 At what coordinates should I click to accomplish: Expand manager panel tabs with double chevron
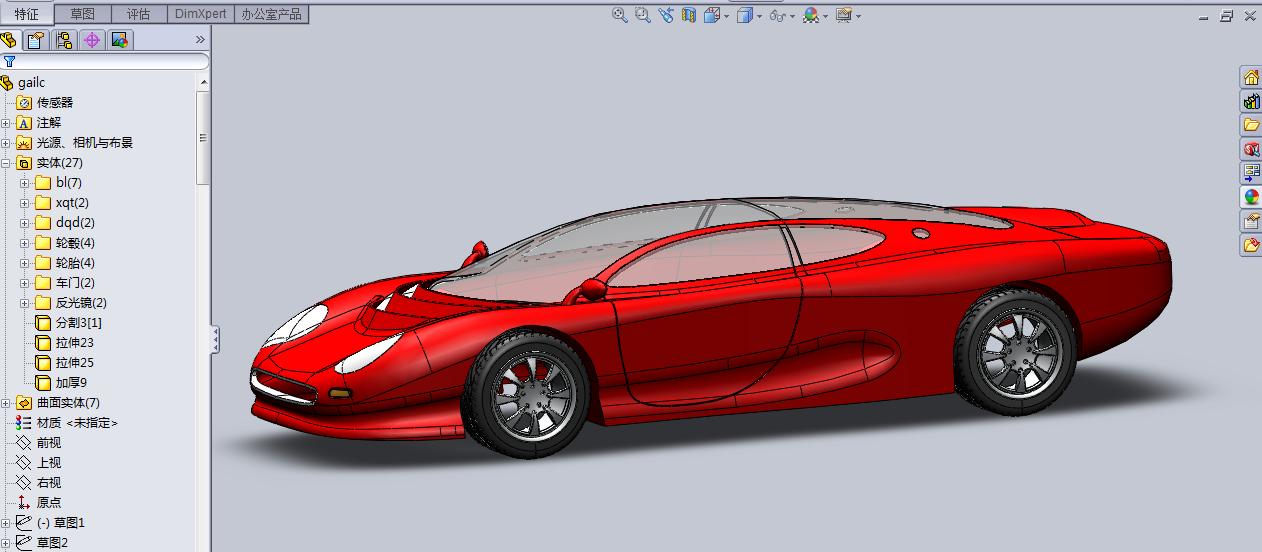pyautogui.click(x=200, y=39)
